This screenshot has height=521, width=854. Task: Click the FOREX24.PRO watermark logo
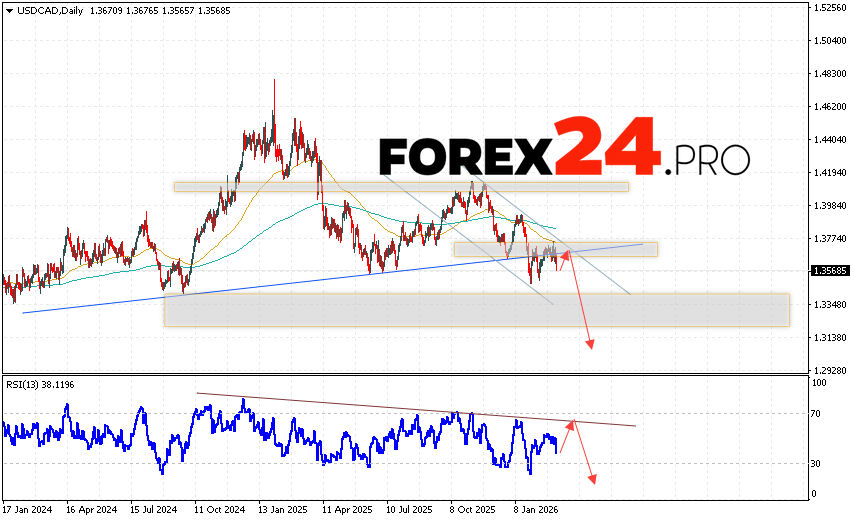564,150
